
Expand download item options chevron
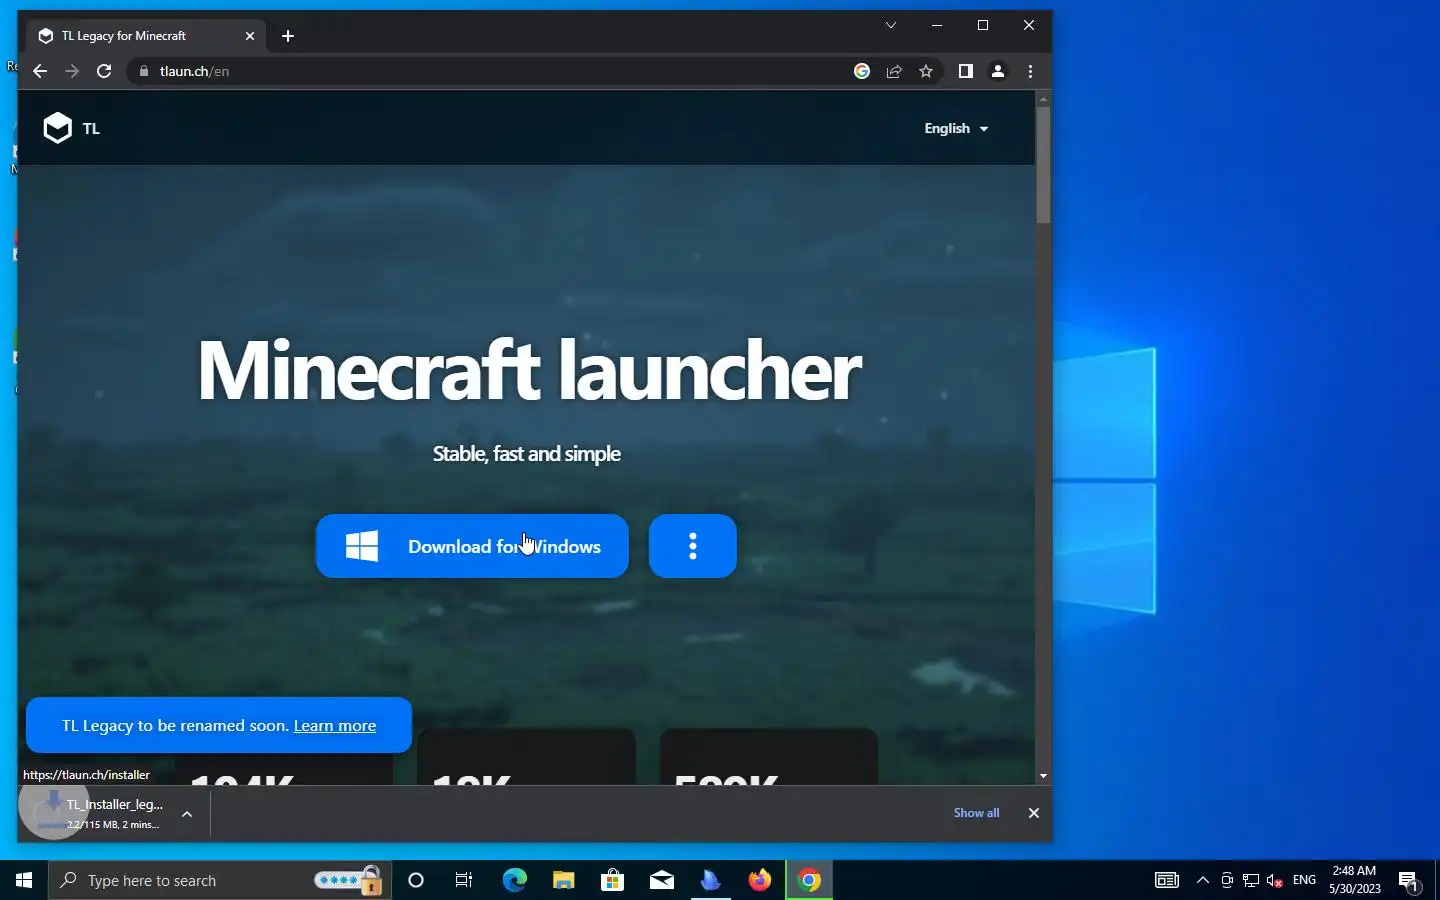pyautogui.click(x=187, y=814)
